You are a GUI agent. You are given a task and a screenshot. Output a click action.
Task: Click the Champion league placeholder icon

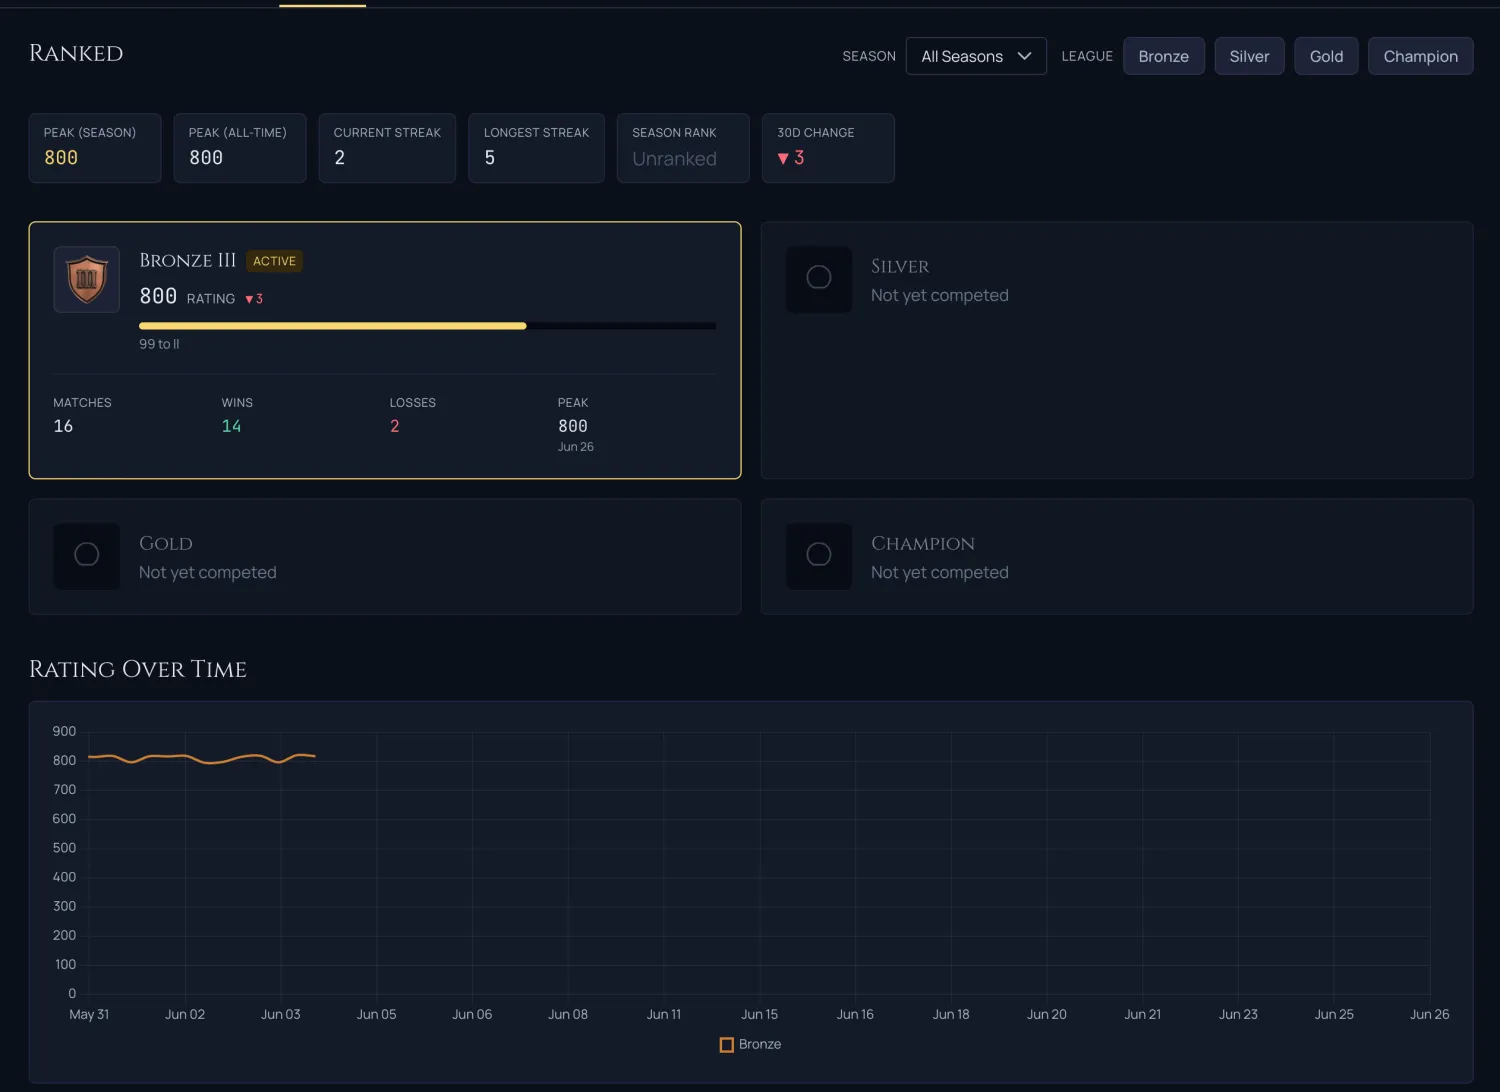[819, 556]
